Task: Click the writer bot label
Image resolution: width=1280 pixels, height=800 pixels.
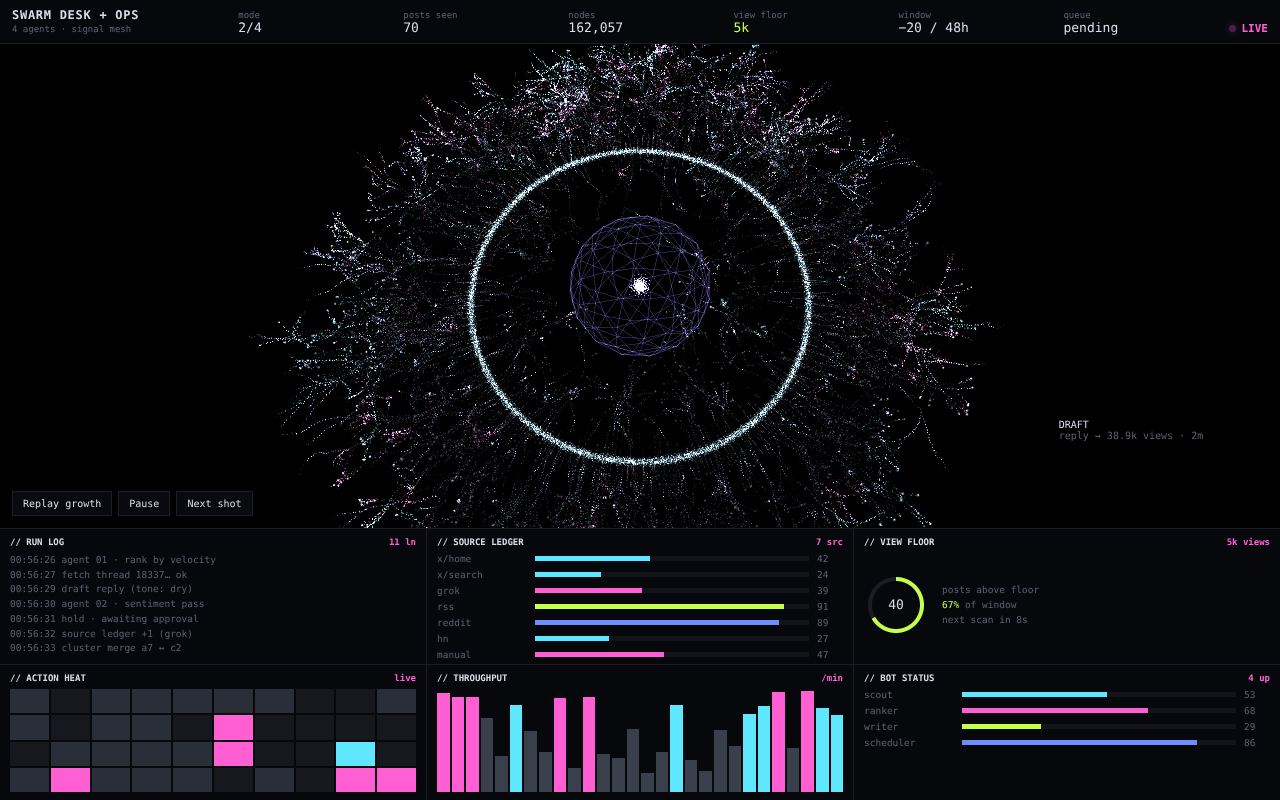Action: point(881,727)
